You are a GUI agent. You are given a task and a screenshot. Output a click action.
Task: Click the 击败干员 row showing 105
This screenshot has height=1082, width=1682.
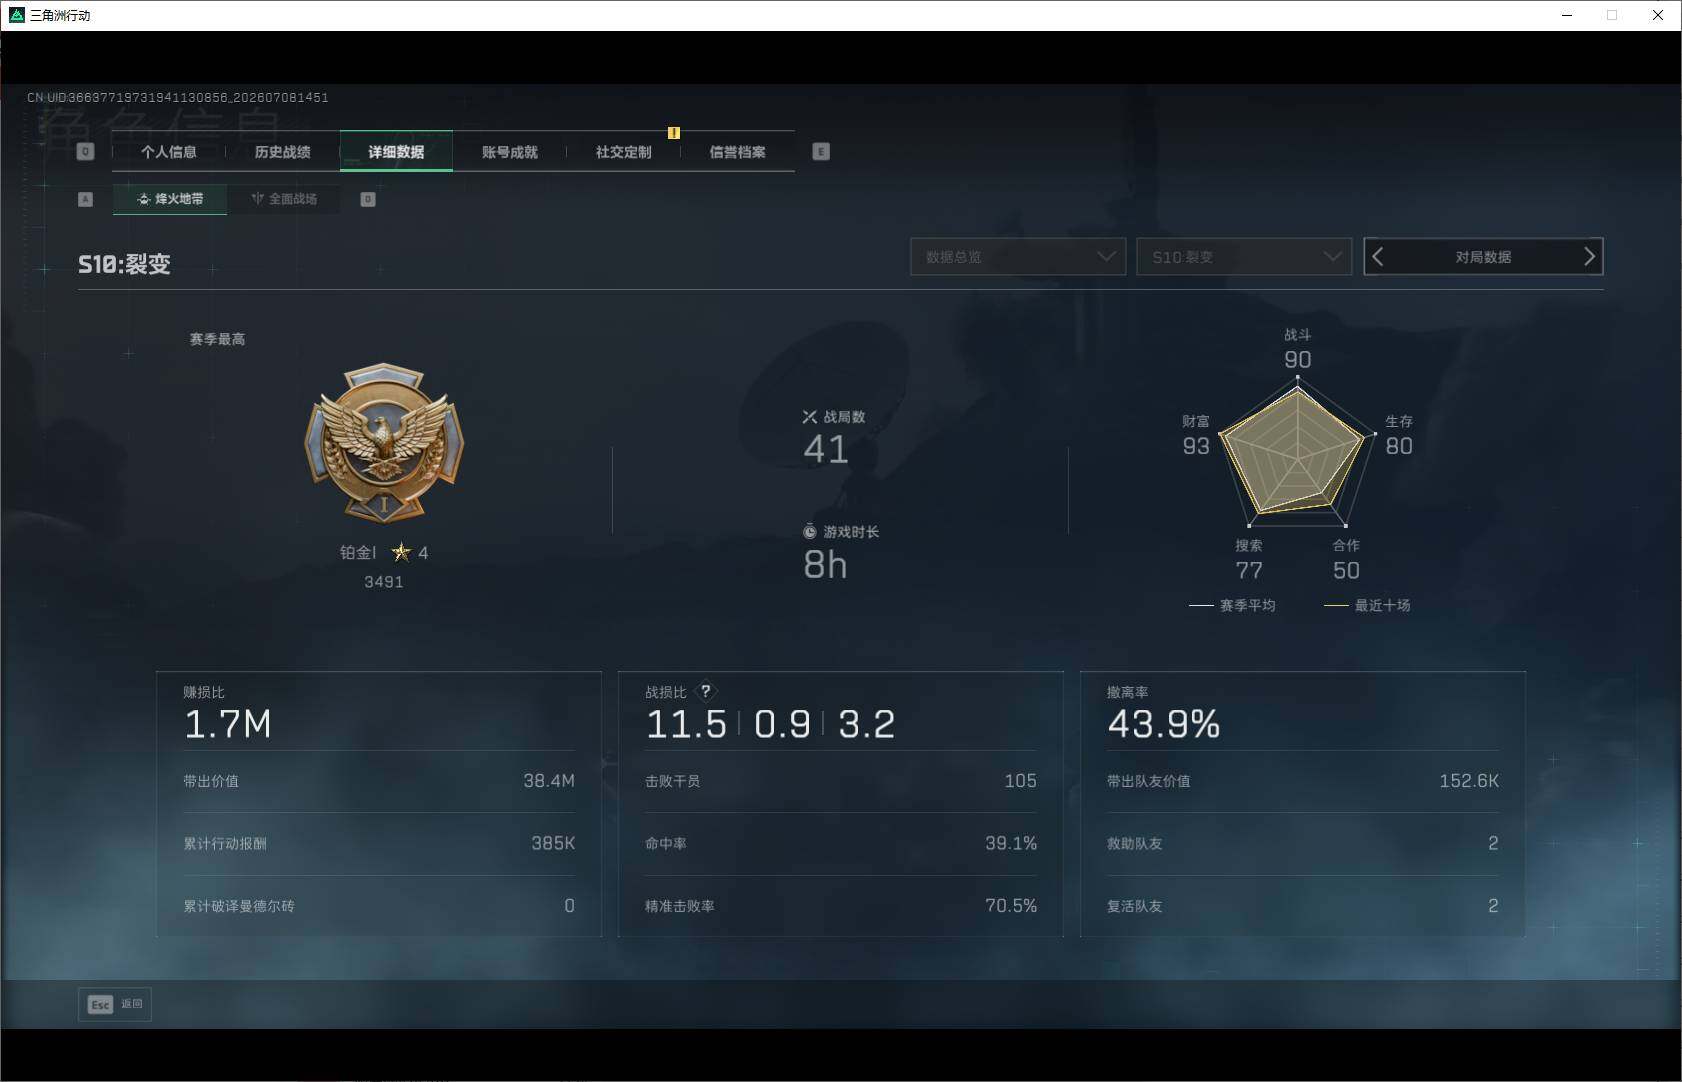[x=841, y=781]
